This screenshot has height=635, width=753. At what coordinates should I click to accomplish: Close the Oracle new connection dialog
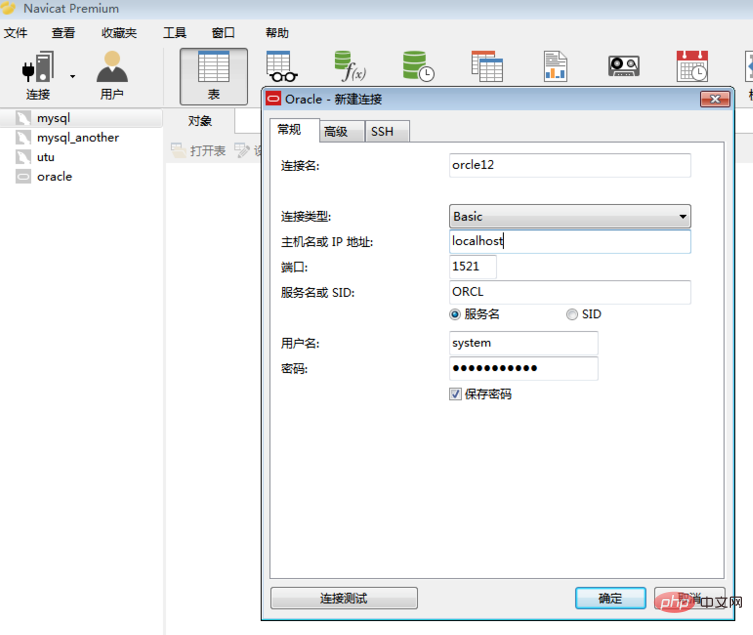tap(715, 99)
